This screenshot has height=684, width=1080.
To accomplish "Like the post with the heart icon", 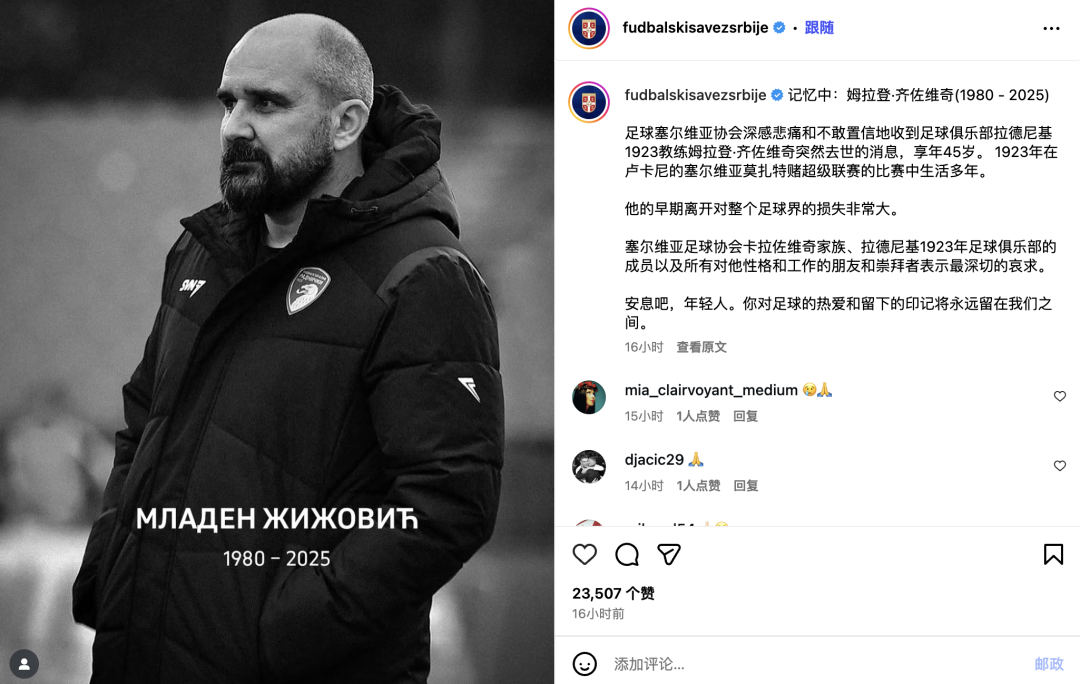I will click(584, 555).
